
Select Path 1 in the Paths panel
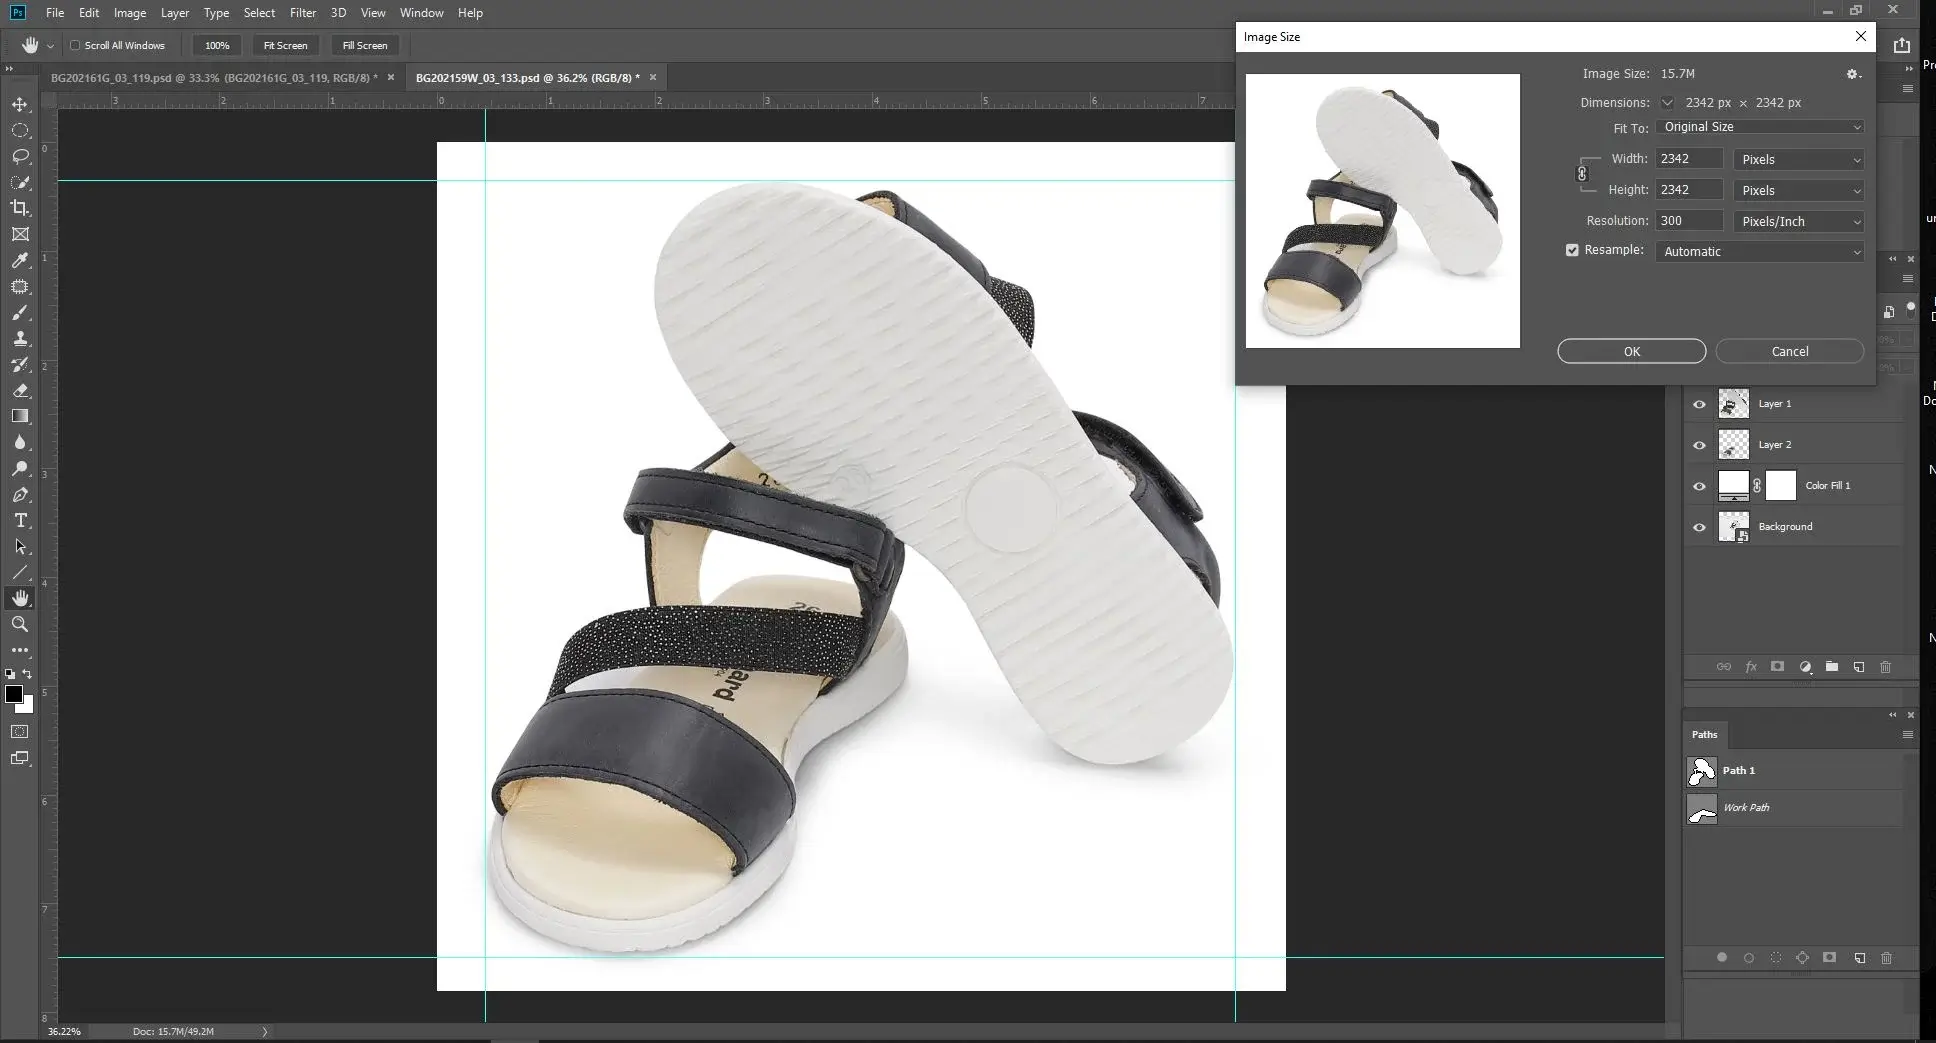pos(1740,770)
